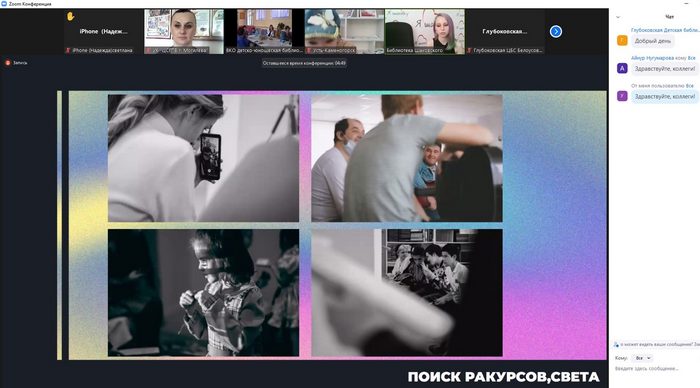700x388 pixels.
Task: Open the 'Кому: Все' recipient dropdown
Action: pos(643,358)
